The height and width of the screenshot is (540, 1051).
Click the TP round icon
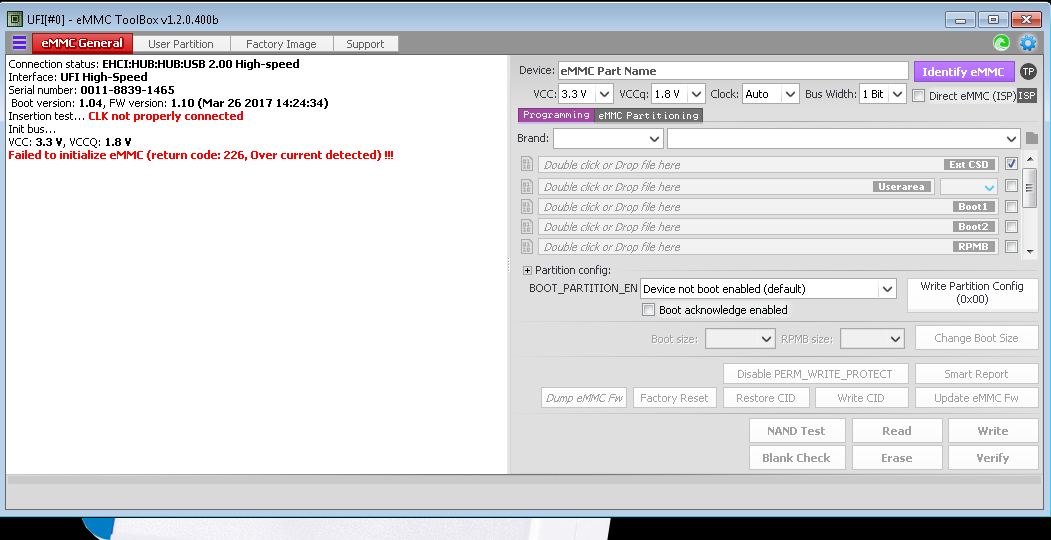(x=1028, y=72)
